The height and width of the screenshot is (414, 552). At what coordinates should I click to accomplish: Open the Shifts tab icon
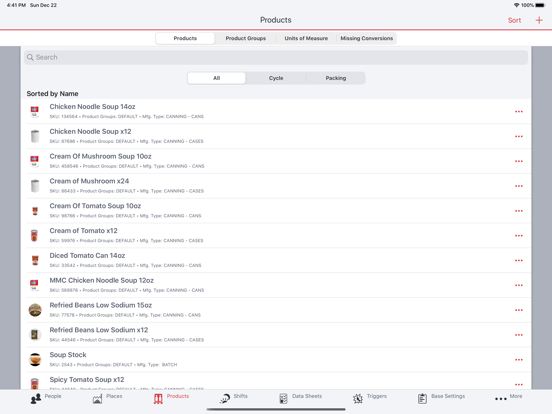coord(225,399)
